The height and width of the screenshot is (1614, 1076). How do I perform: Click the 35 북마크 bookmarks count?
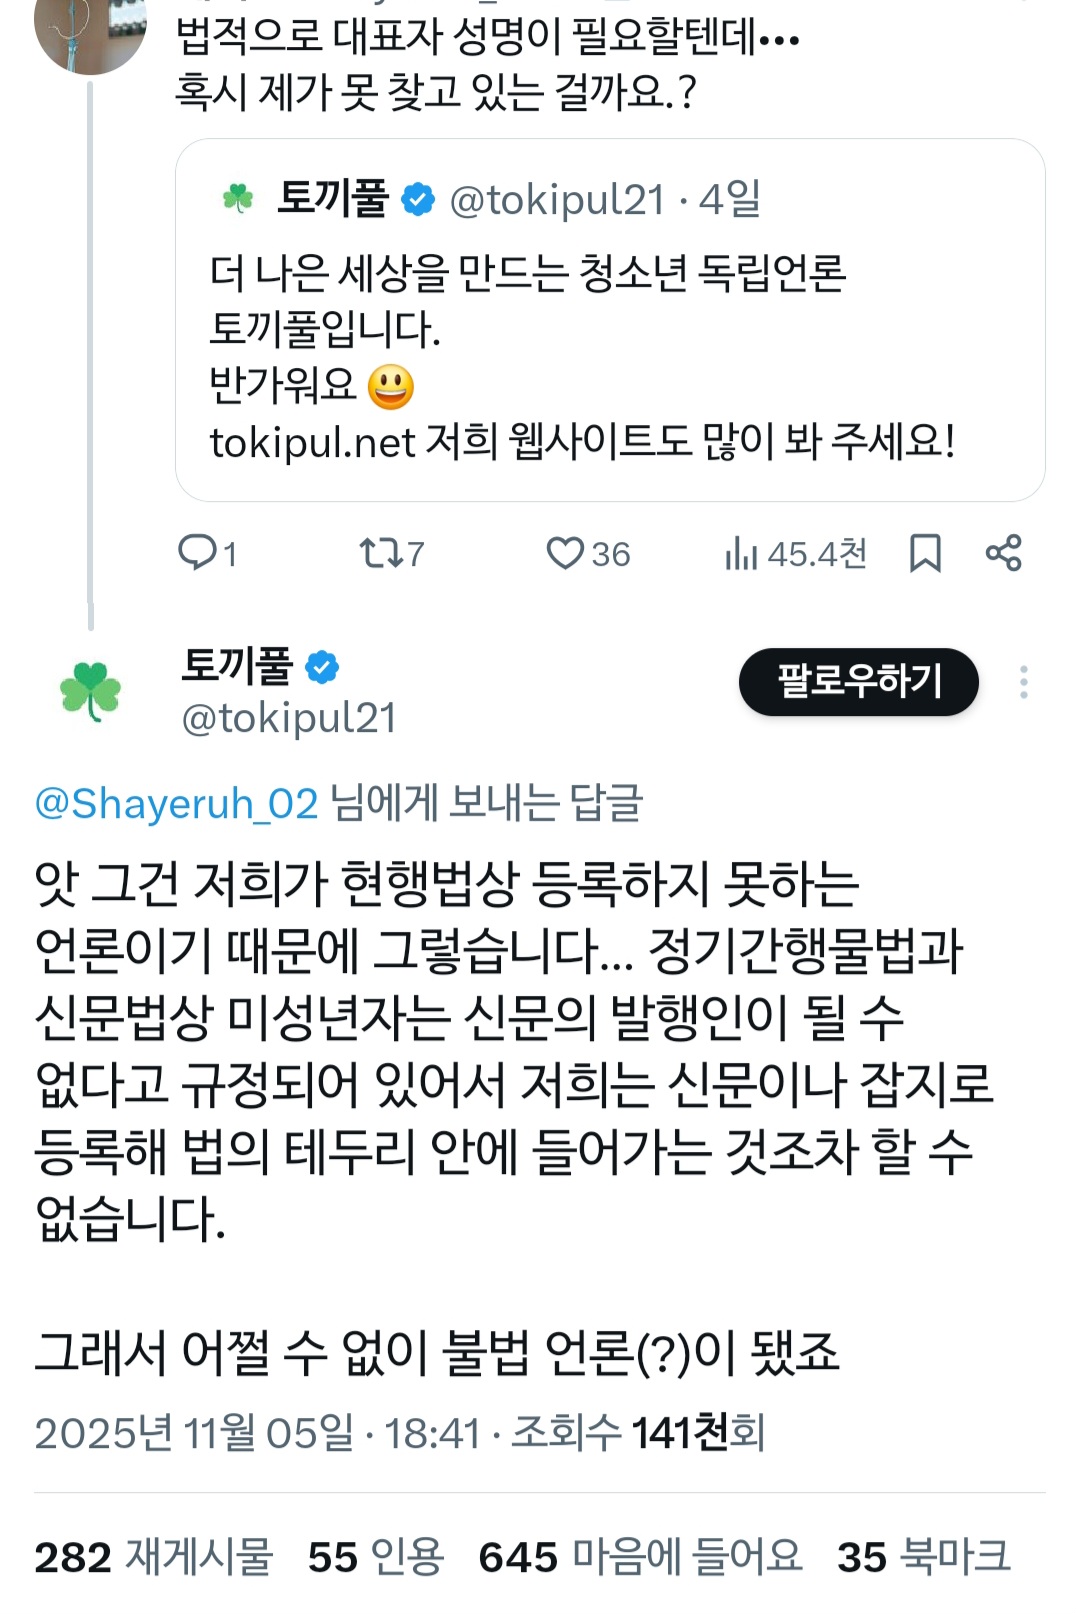(x=923, y=1557)
